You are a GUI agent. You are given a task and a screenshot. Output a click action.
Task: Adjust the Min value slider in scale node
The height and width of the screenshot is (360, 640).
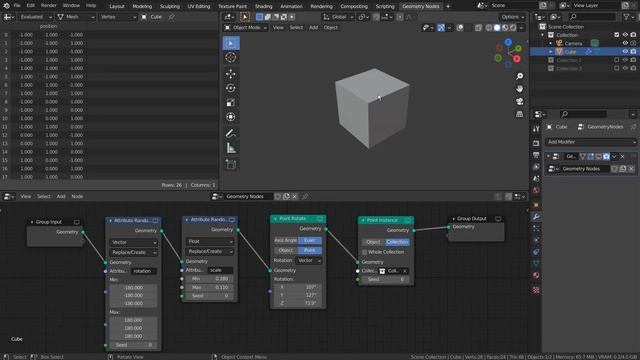pyautogui.click(x=210, y=279)
